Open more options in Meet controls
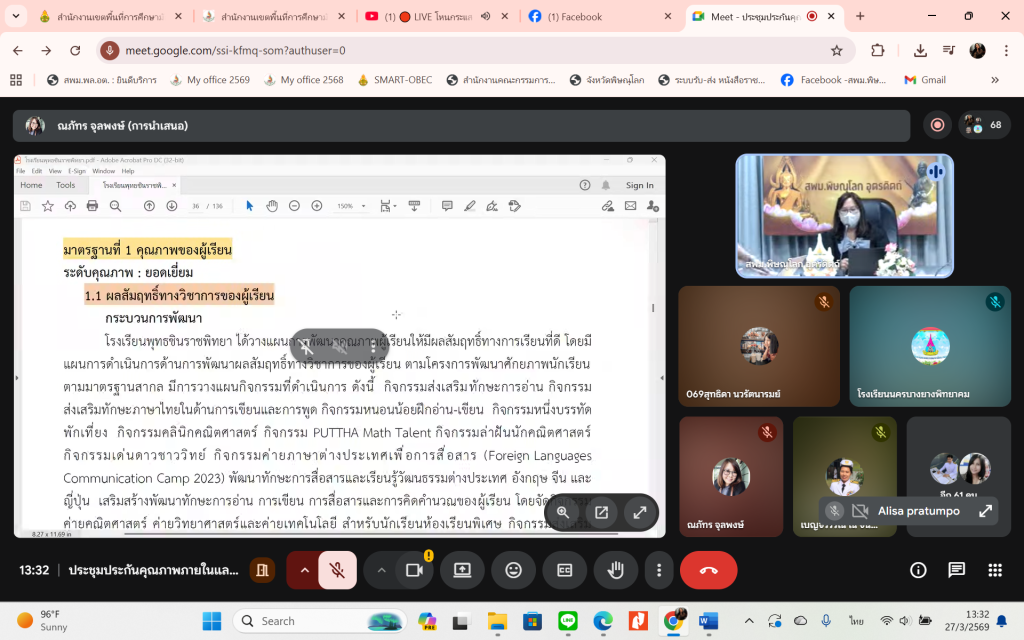The height and width of the screenshot is (640, 1024). pos(658,570)
